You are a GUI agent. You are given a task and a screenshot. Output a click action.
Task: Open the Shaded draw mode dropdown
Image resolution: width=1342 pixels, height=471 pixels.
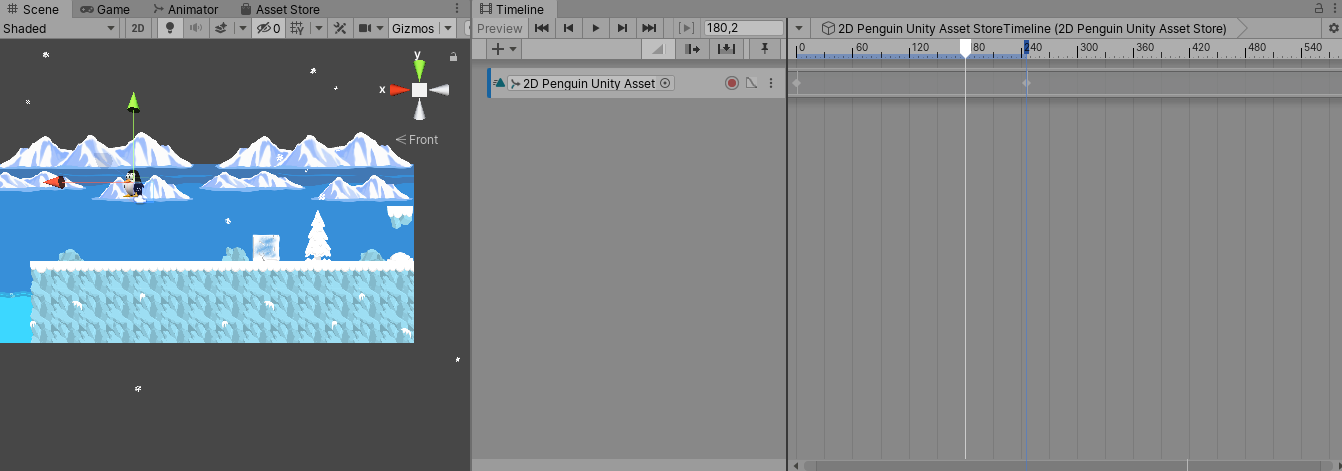[60, 28]
